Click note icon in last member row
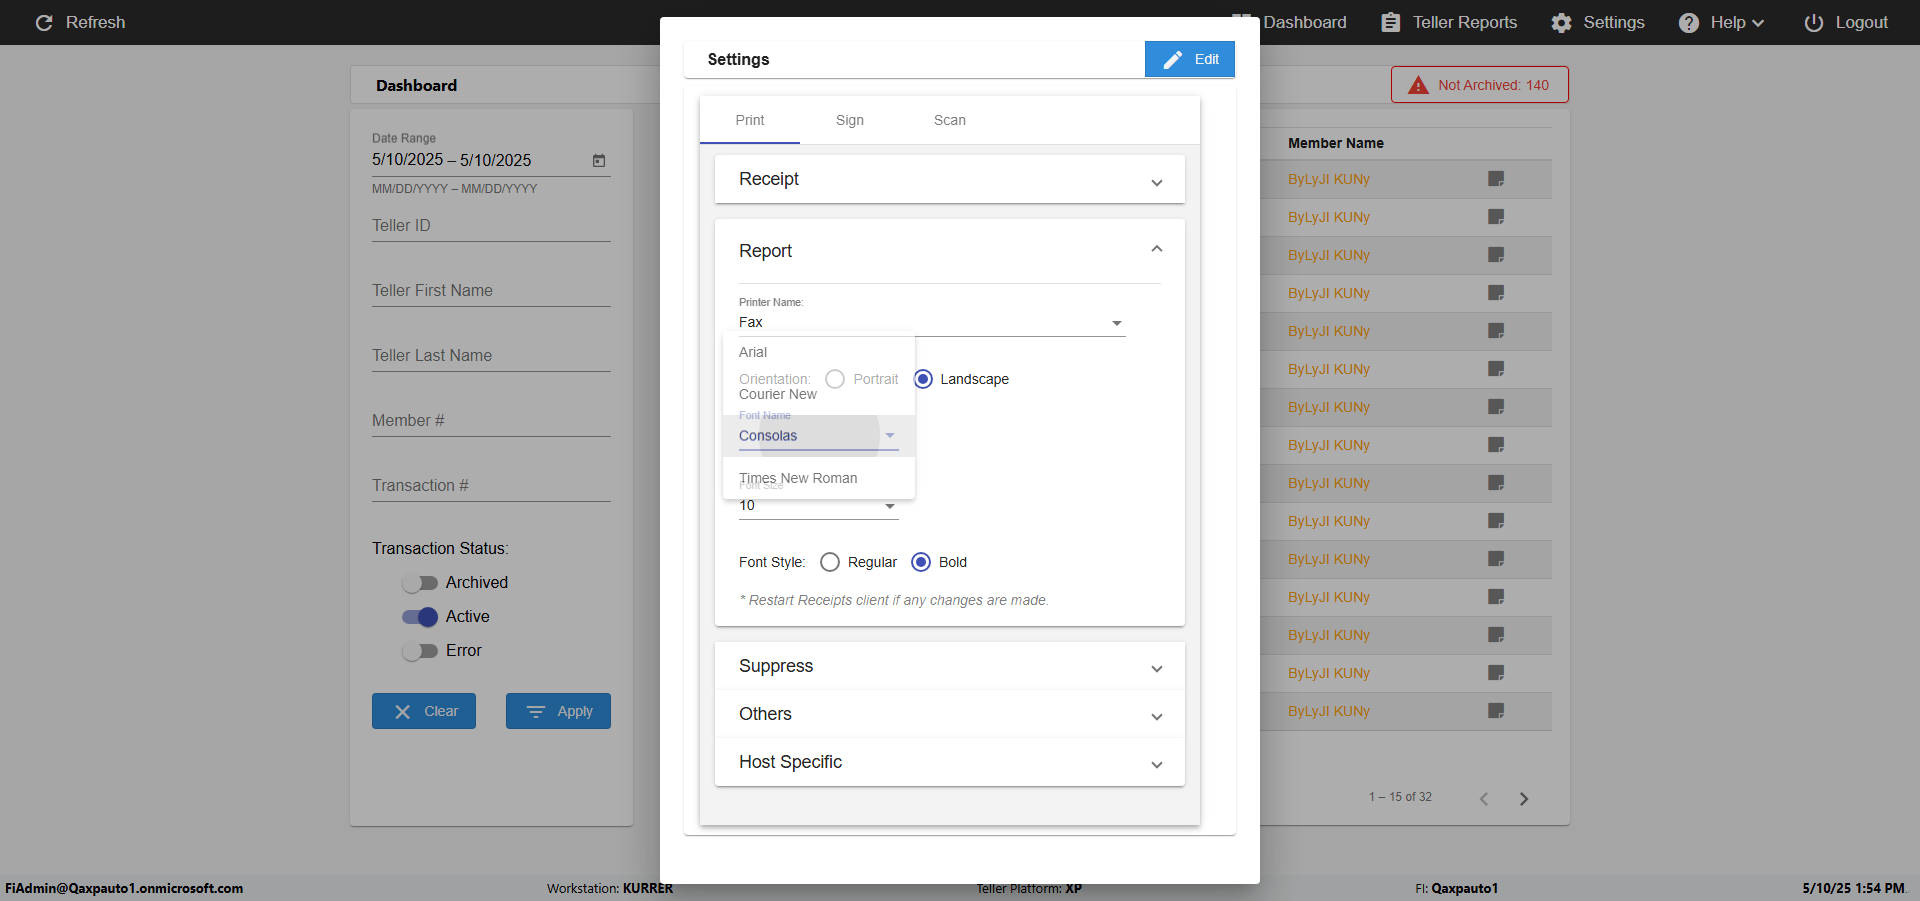The image size is (1920, 901). point(1496,711)
